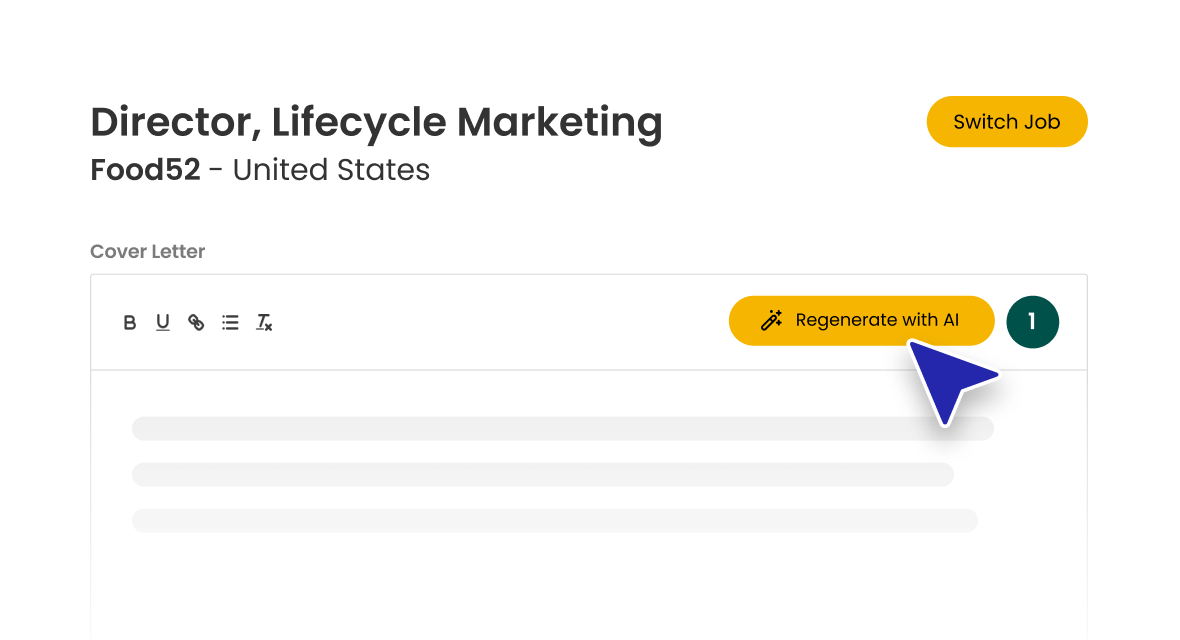Clear text formatting with the Tx icon
This screenshot has height=640, width=1180.
pyautogui.click(x=264, y=322)
